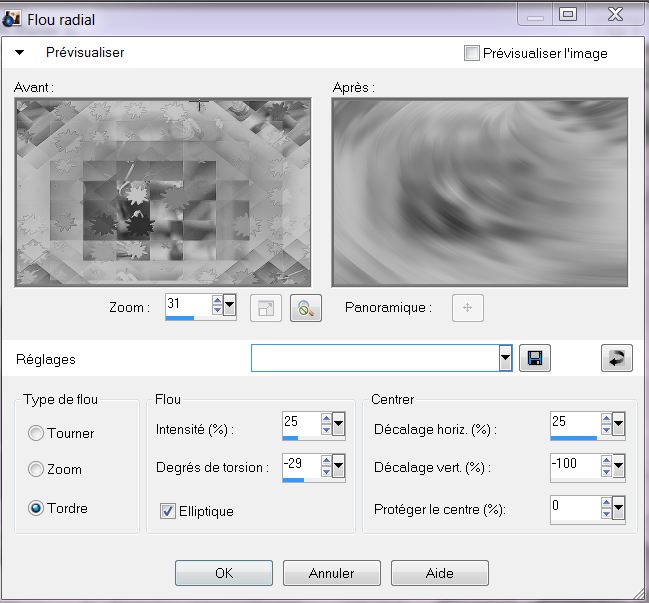Select the Tordre blur type
The height and width of the screenshot is (603, 649).
pos(36,508)
